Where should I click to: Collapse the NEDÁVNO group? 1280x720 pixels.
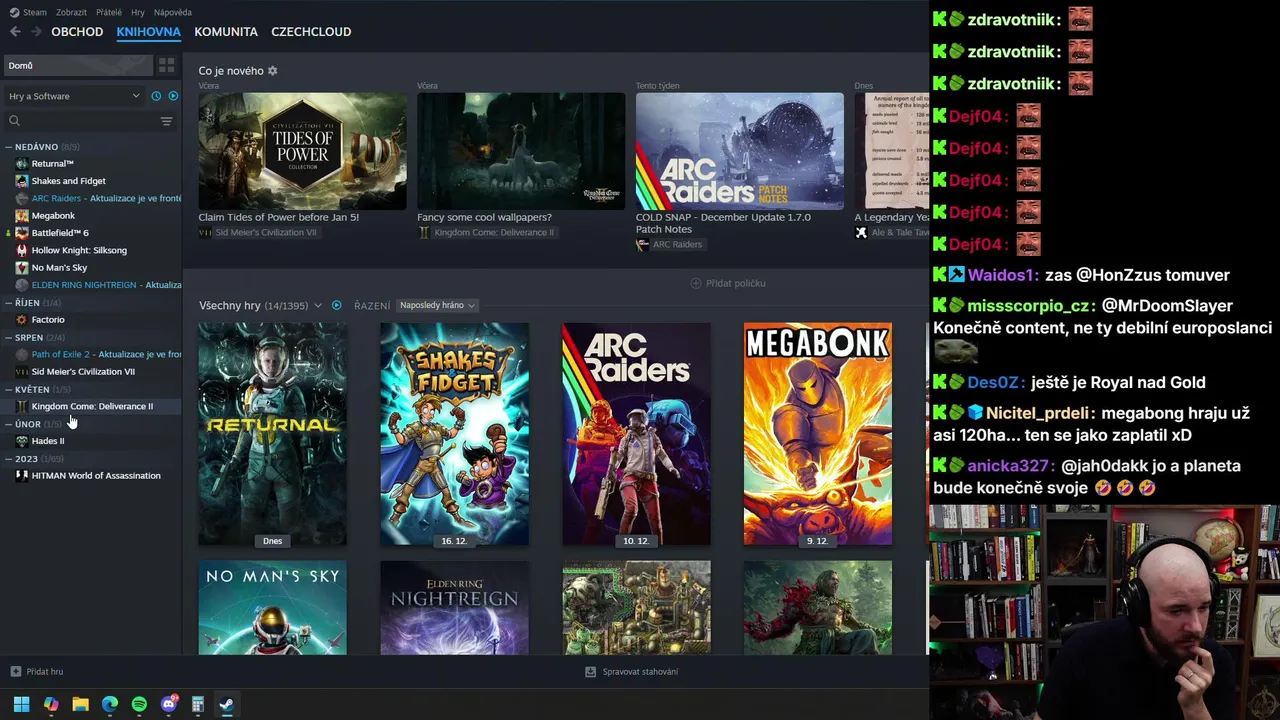(x=8, y=147)
